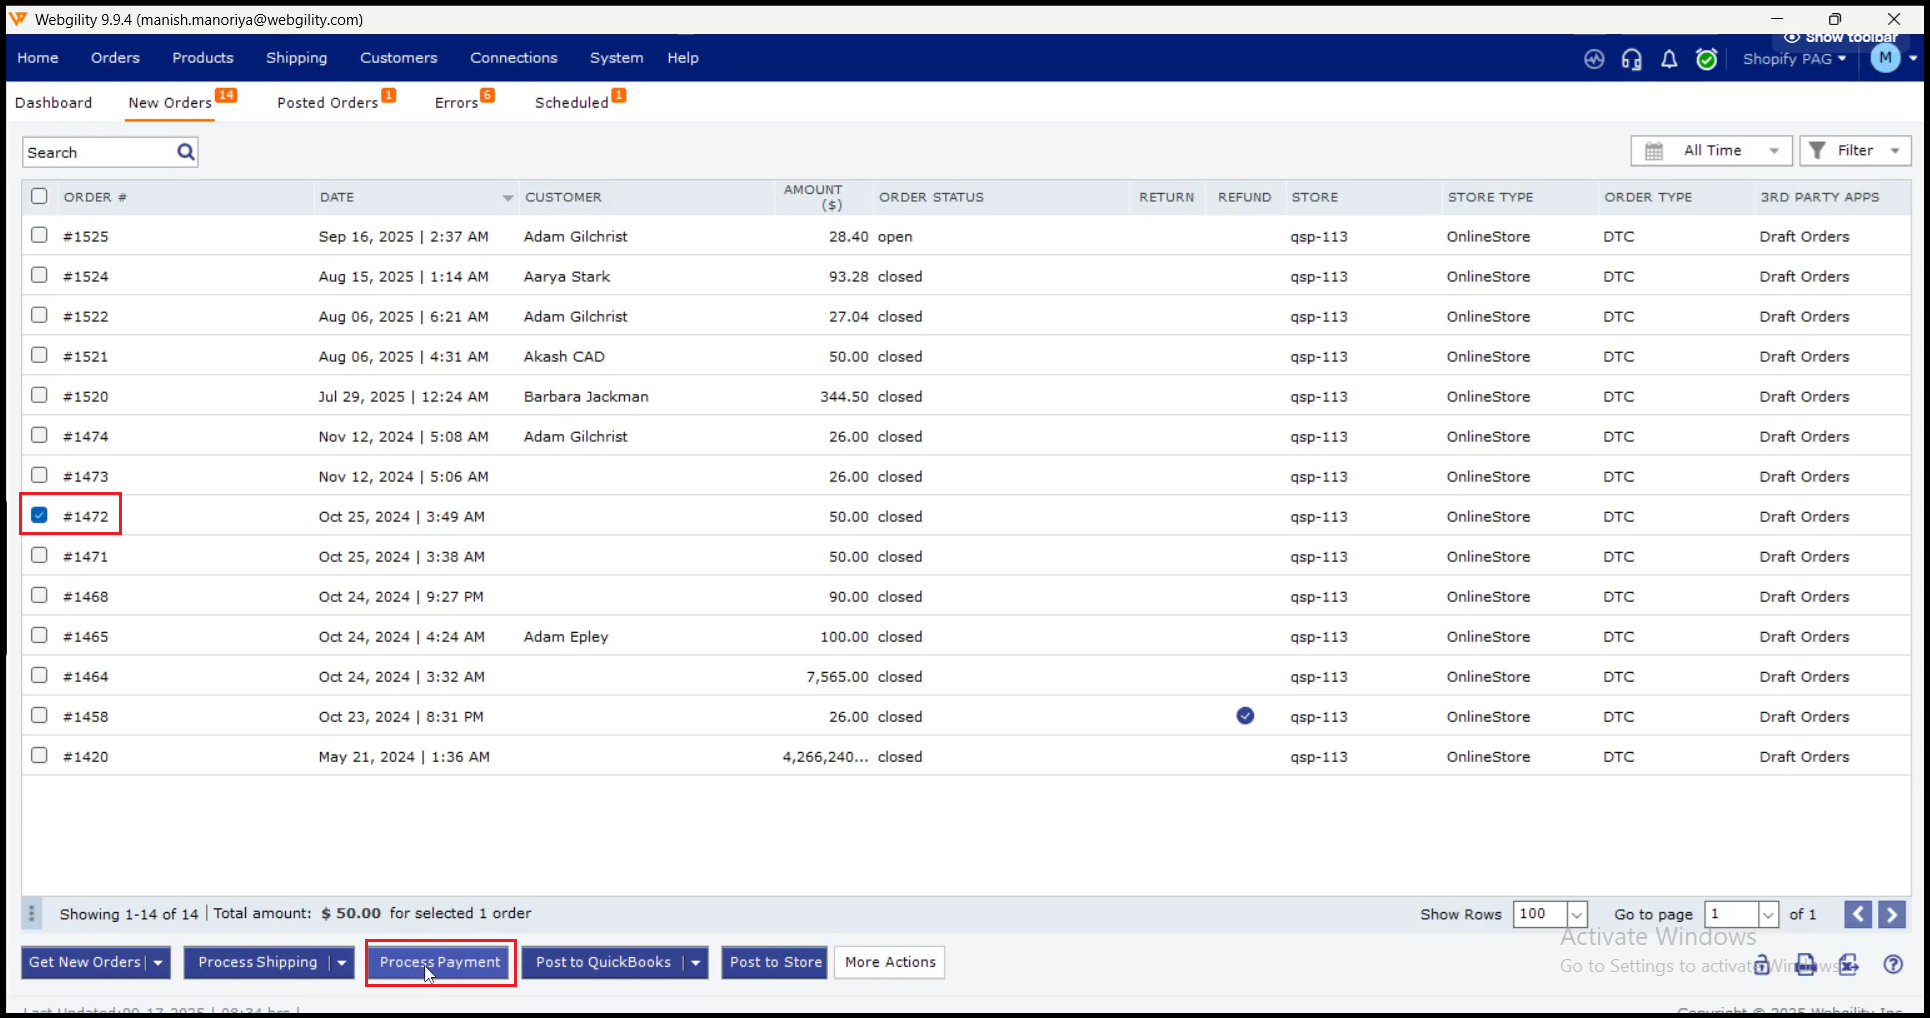
Task: Uncheck the checkbox for order #1472
Action: click(39, 515)
